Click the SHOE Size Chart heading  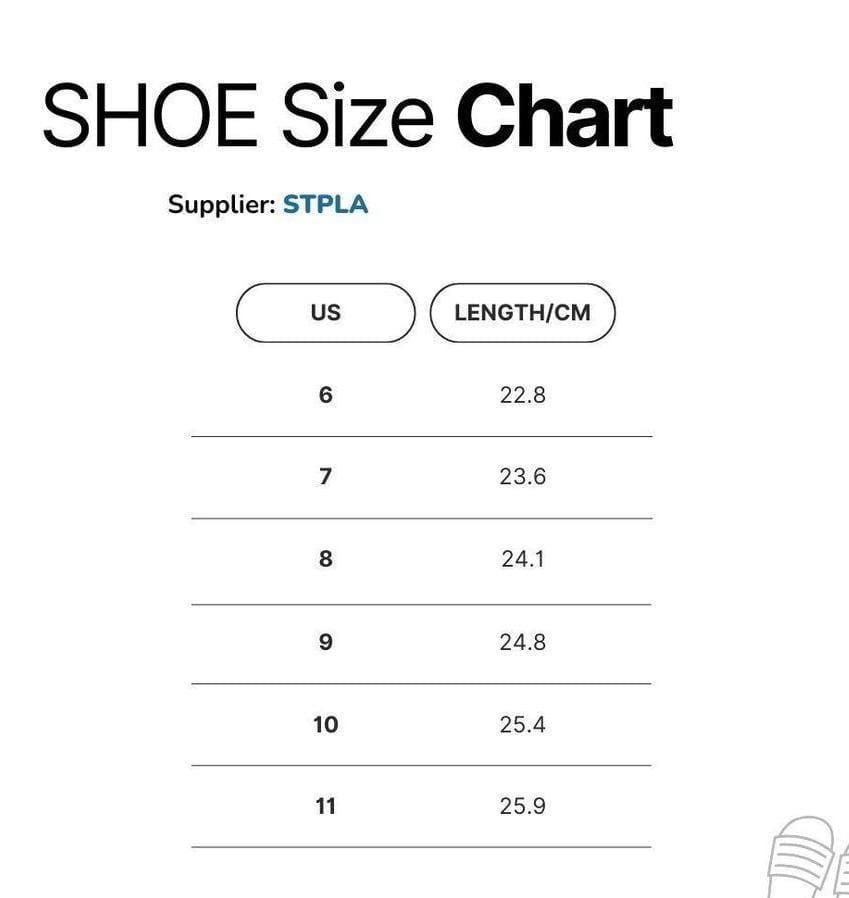click(x=357, y=118)
